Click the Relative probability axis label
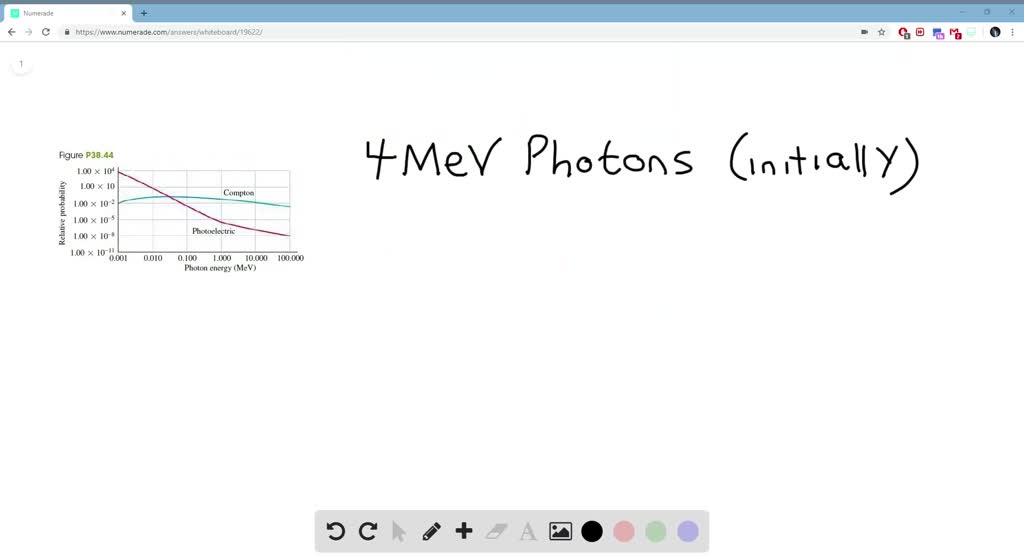Screen dimensions: 1024x558 coord(62,213)
